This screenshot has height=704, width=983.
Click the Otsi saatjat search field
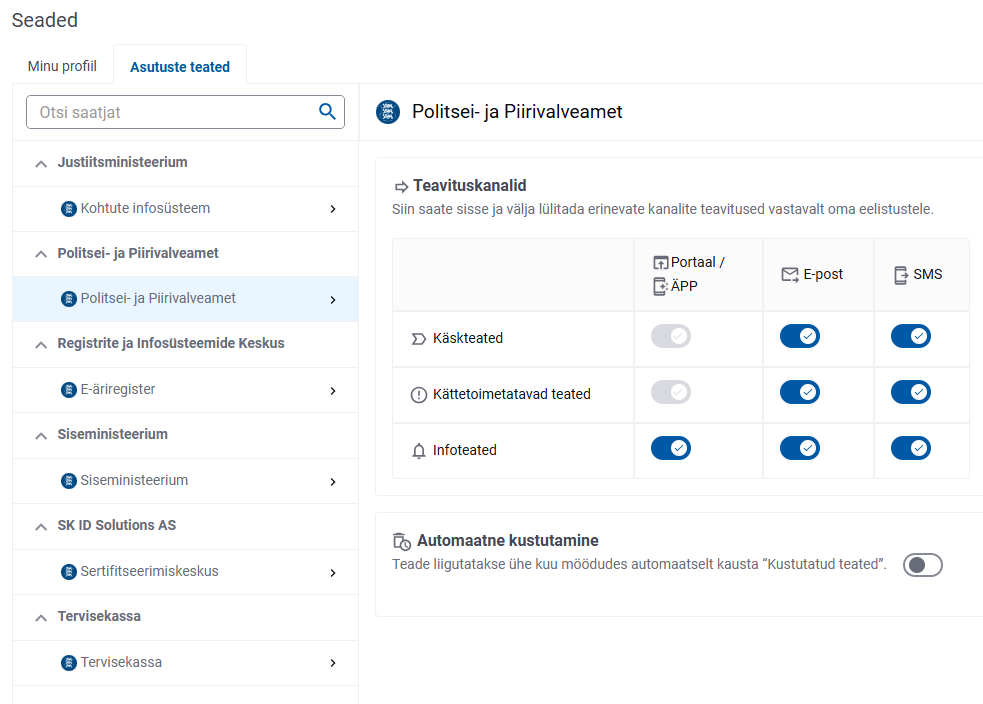tap(186, 112)
